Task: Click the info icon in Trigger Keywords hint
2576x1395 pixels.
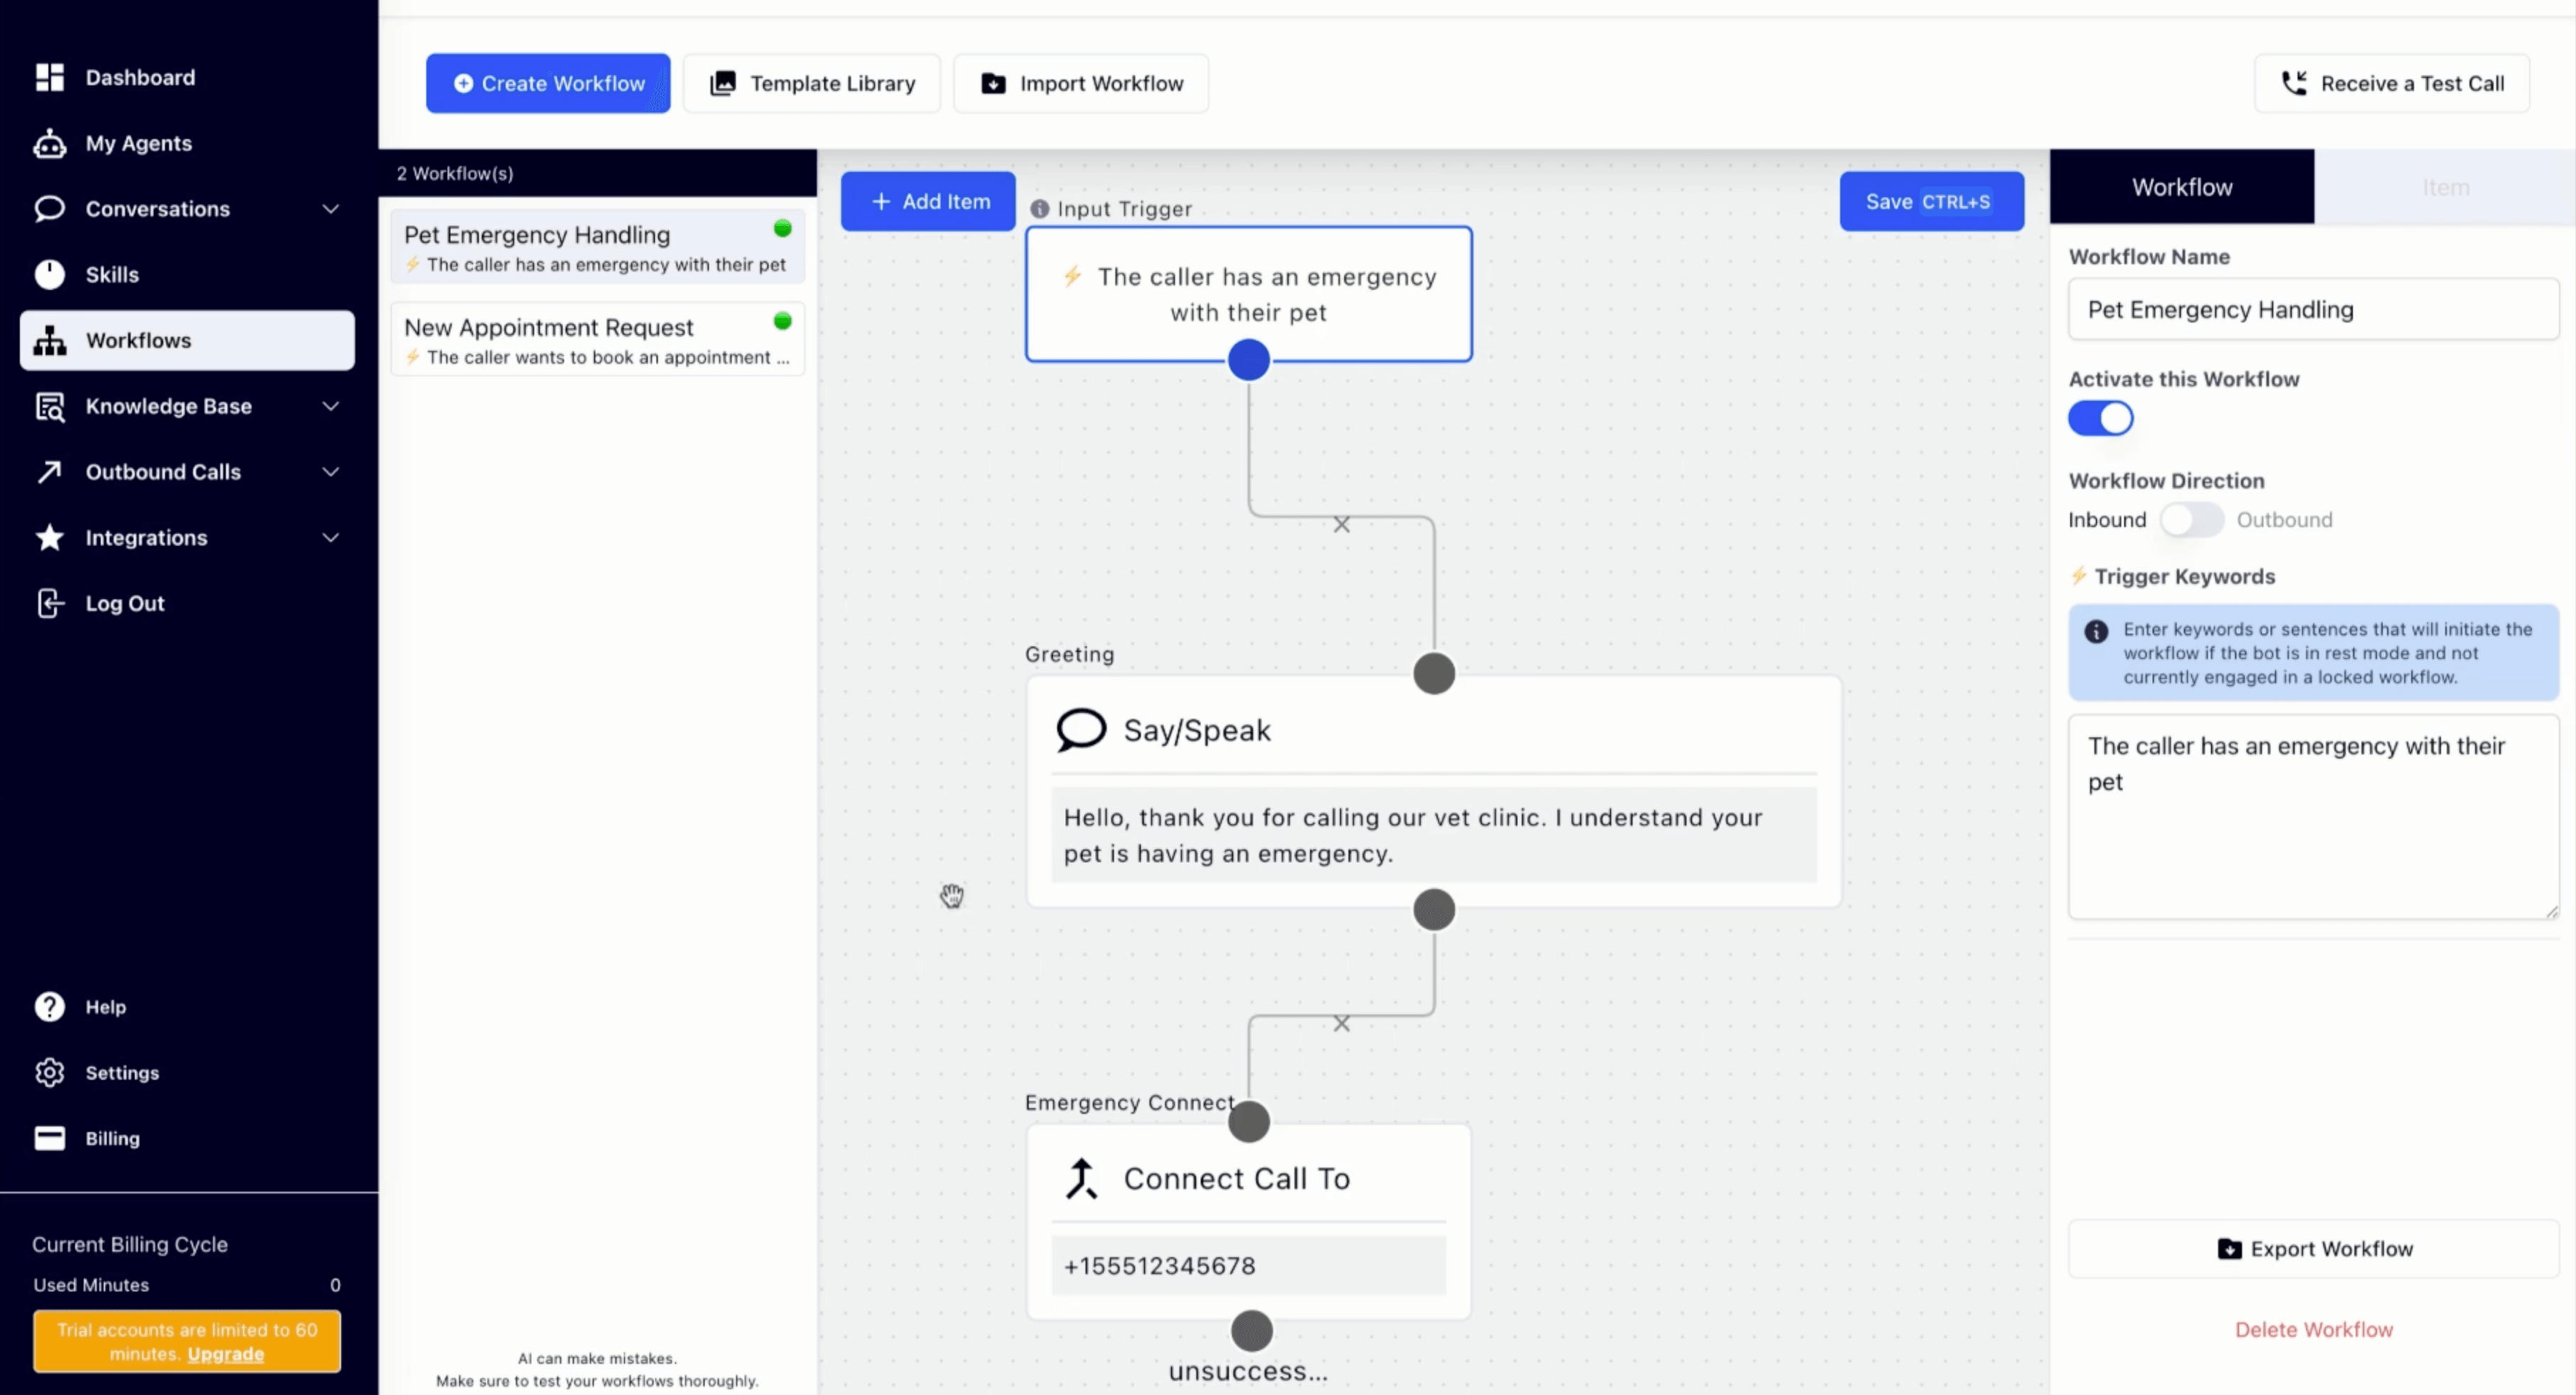Action: [2097, 632]
